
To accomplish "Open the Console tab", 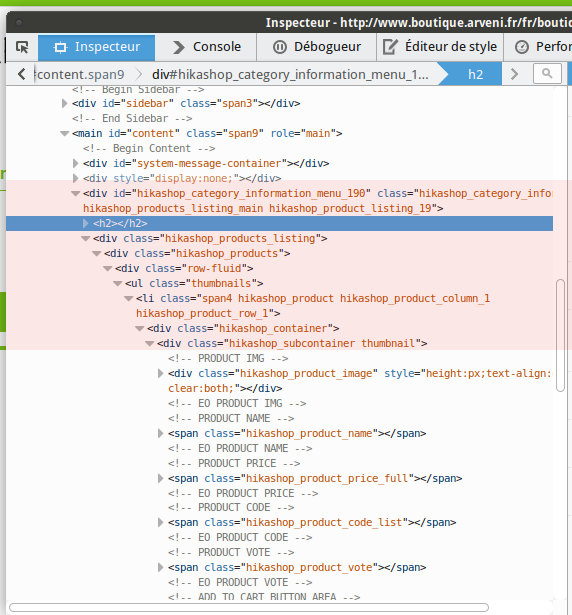I will pyautogui.click(x=206, y=47).
